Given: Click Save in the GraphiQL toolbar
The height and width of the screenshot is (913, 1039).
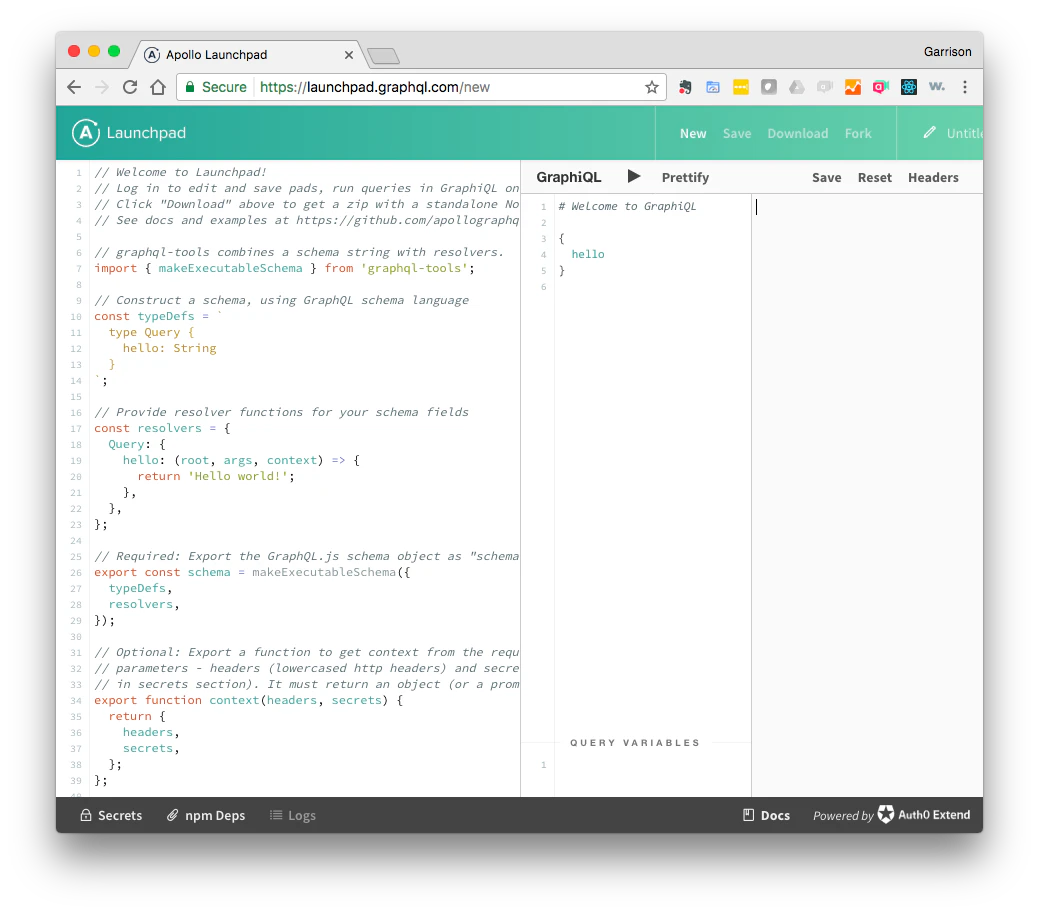Looking at the screenshot, I should 826,177.
